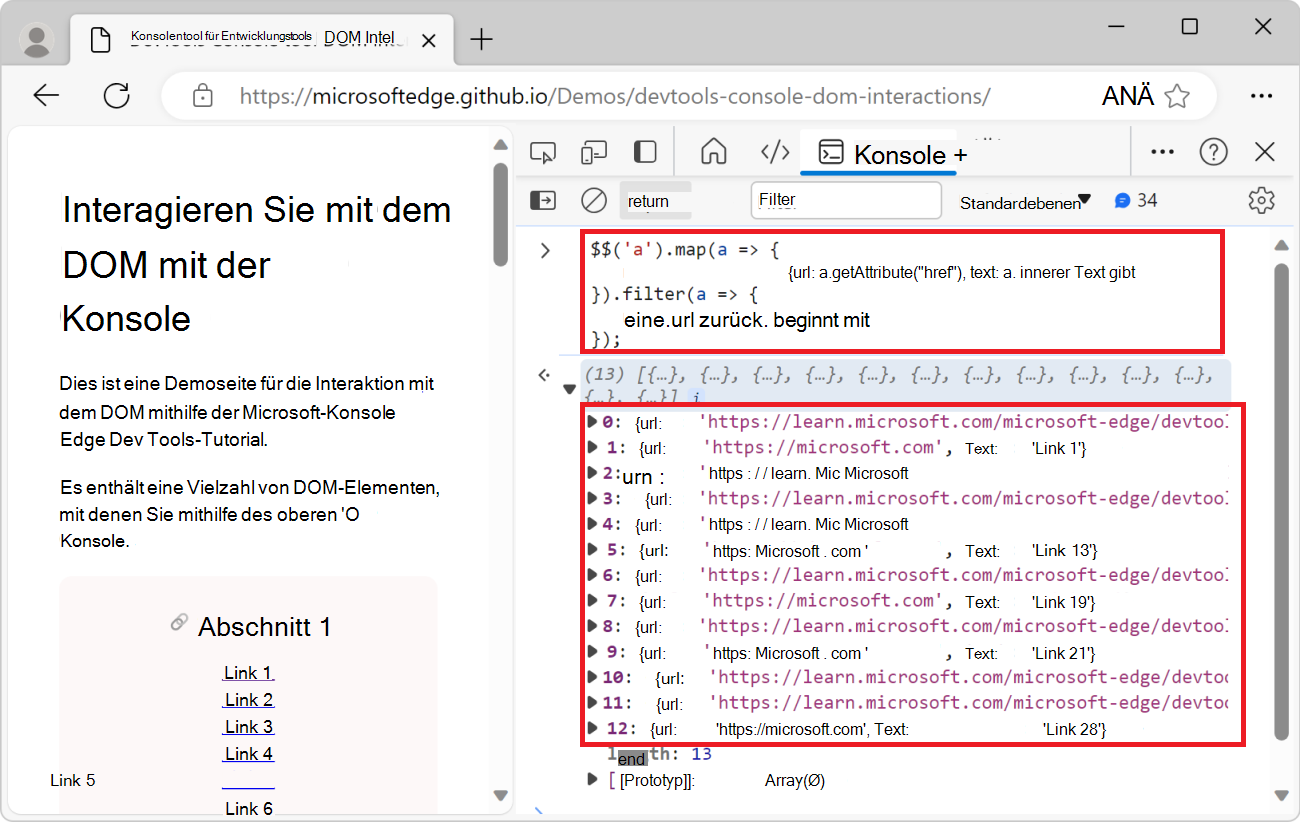Image resolution: width=1300 pixels, height=822 pixels.
Task: Click the clear console icon
Action: (x=593, y=200)
